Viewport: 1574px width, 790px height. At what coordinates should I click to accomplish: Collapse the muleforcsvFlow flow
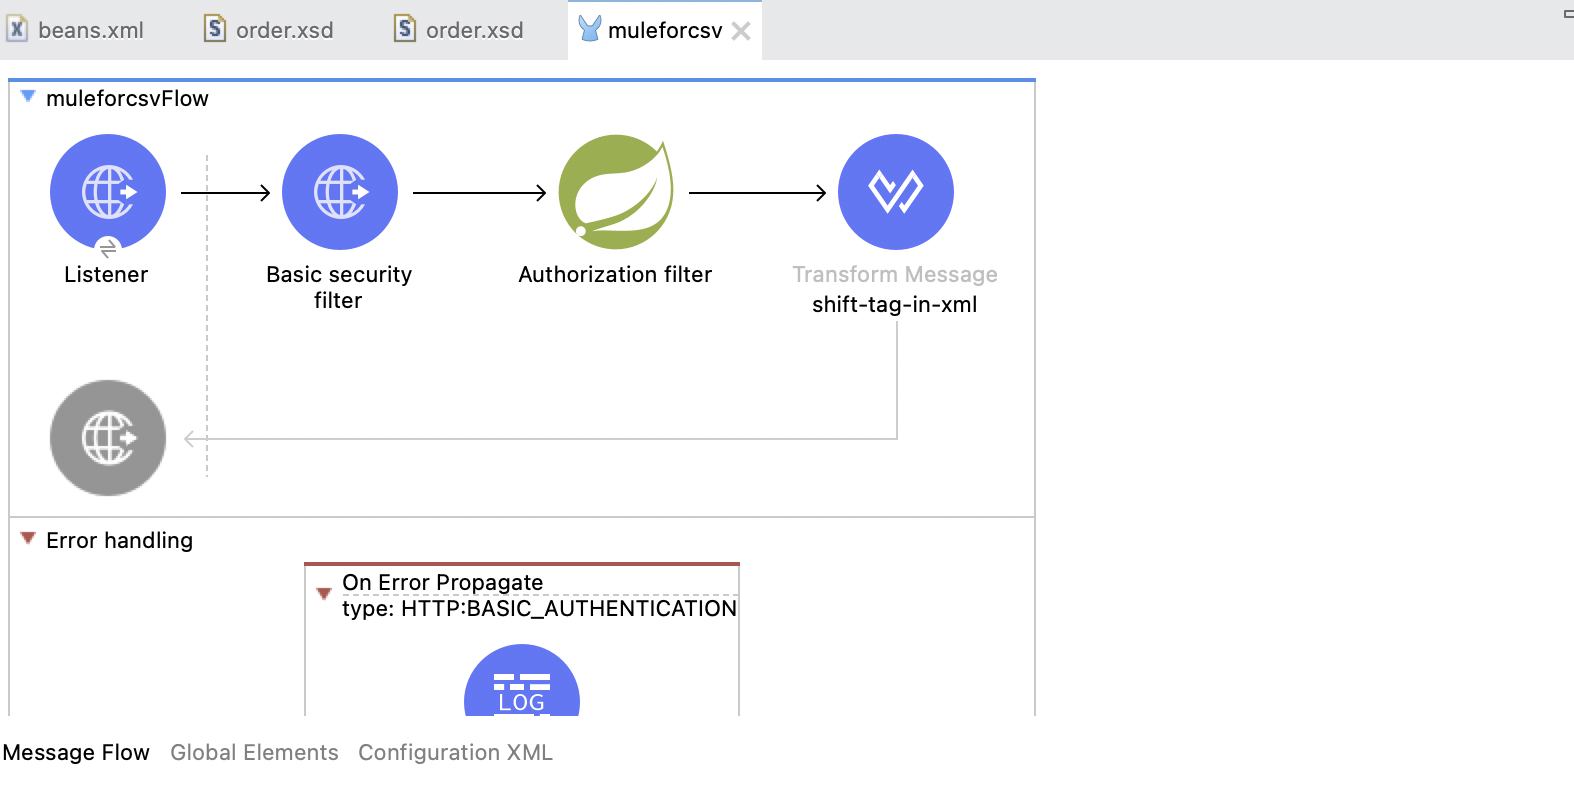(28, 97)
